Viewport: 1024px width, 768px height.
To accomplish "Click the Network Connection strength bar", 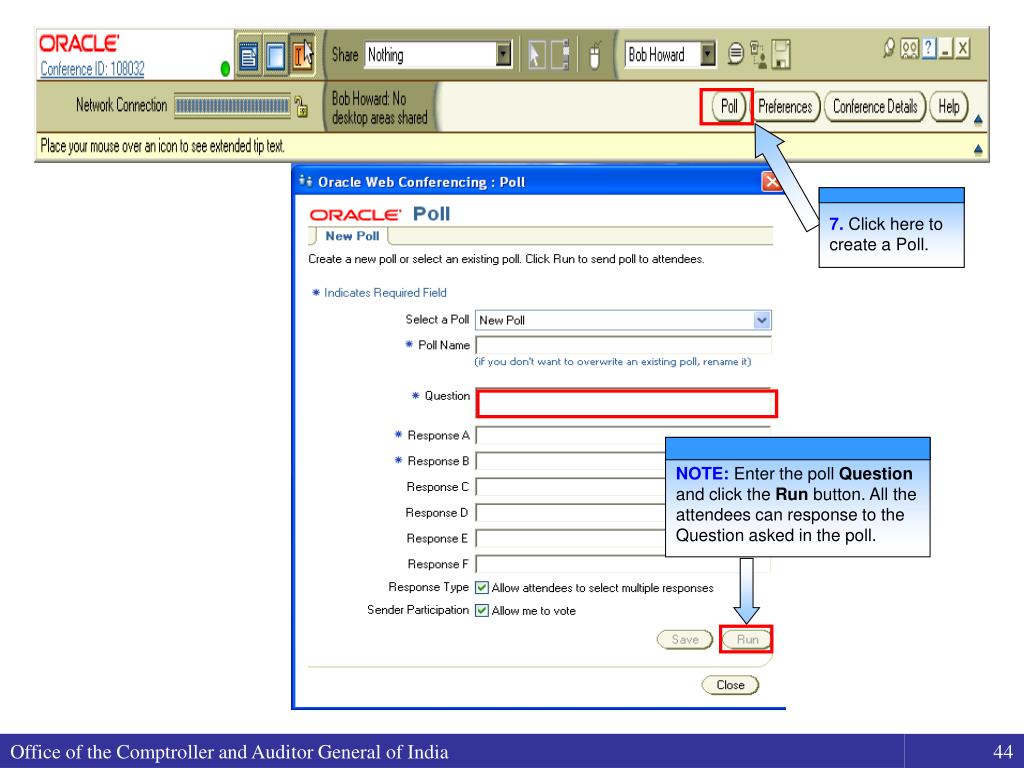I will 232,106.
